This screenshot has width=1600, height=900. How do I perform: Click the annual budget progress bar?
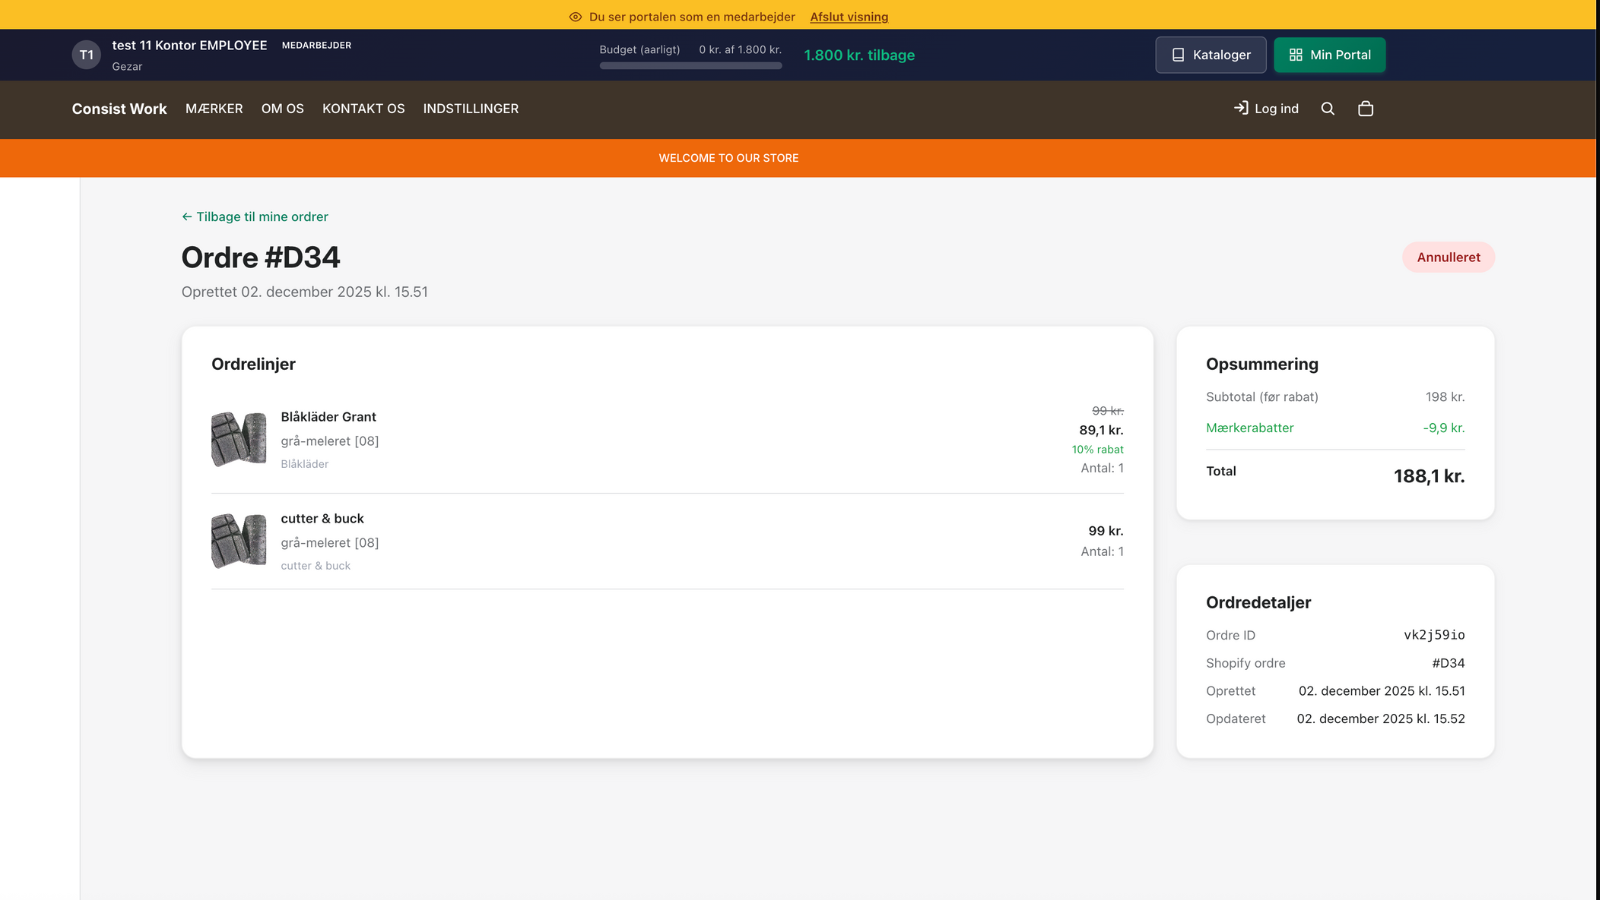coord(690,65)
